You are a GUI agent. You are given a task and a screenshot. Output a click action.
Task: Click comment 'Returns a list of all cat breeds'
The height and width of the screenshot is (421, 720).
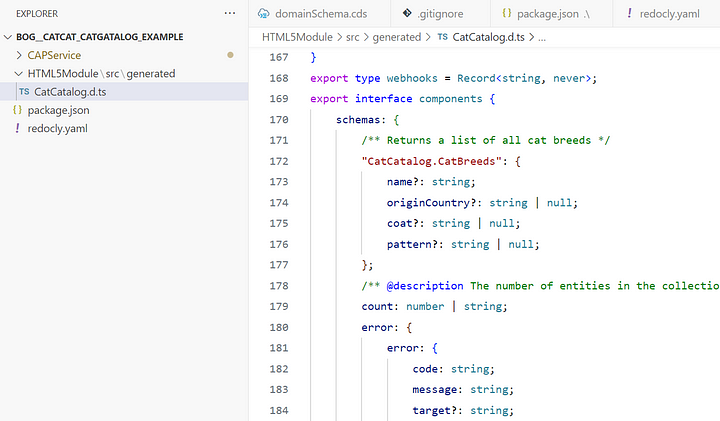pos(489,140)
